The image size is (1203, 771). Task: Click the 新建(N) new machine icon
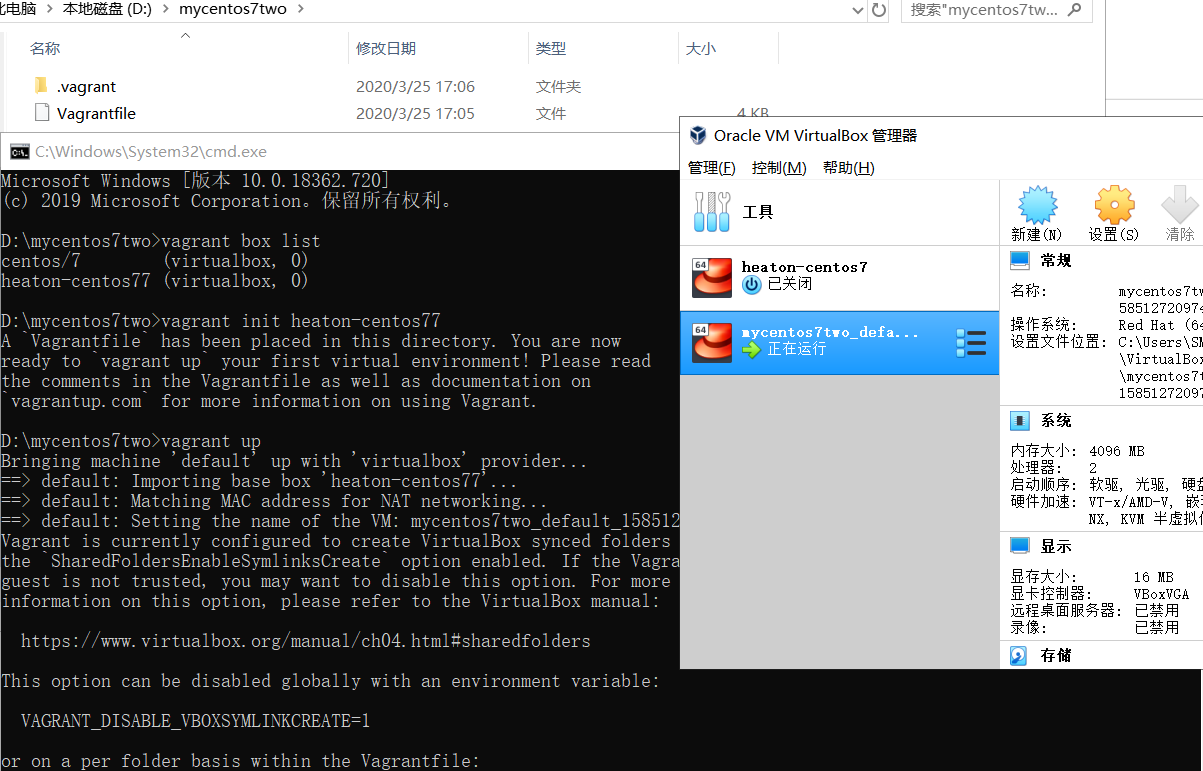[x=1037, y=205]
